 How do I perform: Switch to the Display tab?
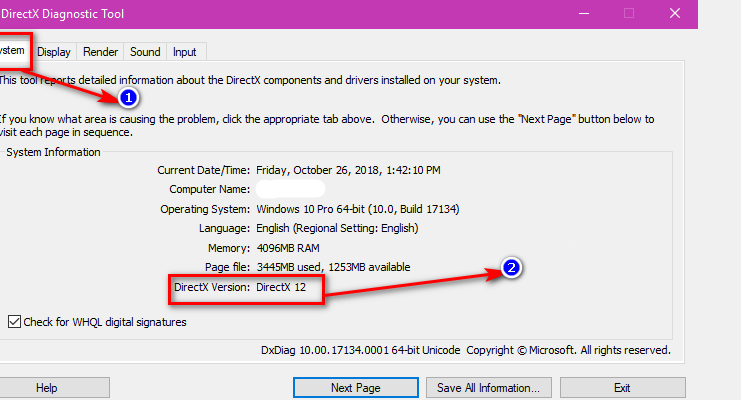click(53, 52)
